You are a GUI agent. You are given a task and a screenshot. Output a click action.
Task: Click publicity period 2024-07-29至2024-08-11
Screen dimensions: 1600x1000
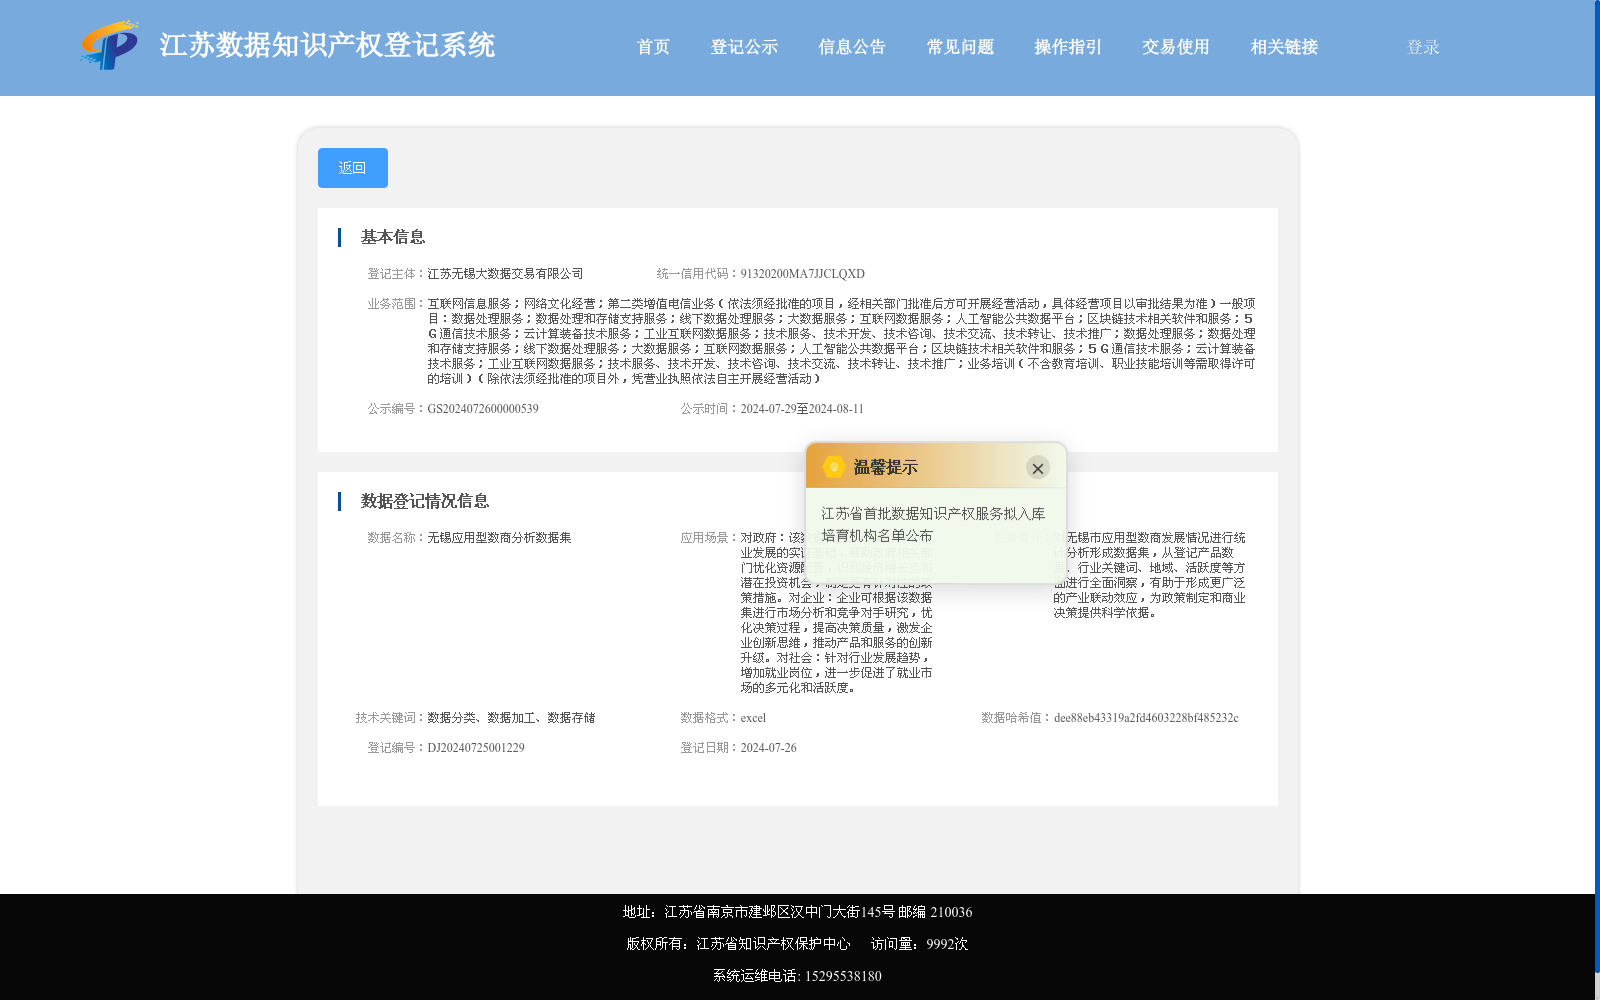click(802, 409)
